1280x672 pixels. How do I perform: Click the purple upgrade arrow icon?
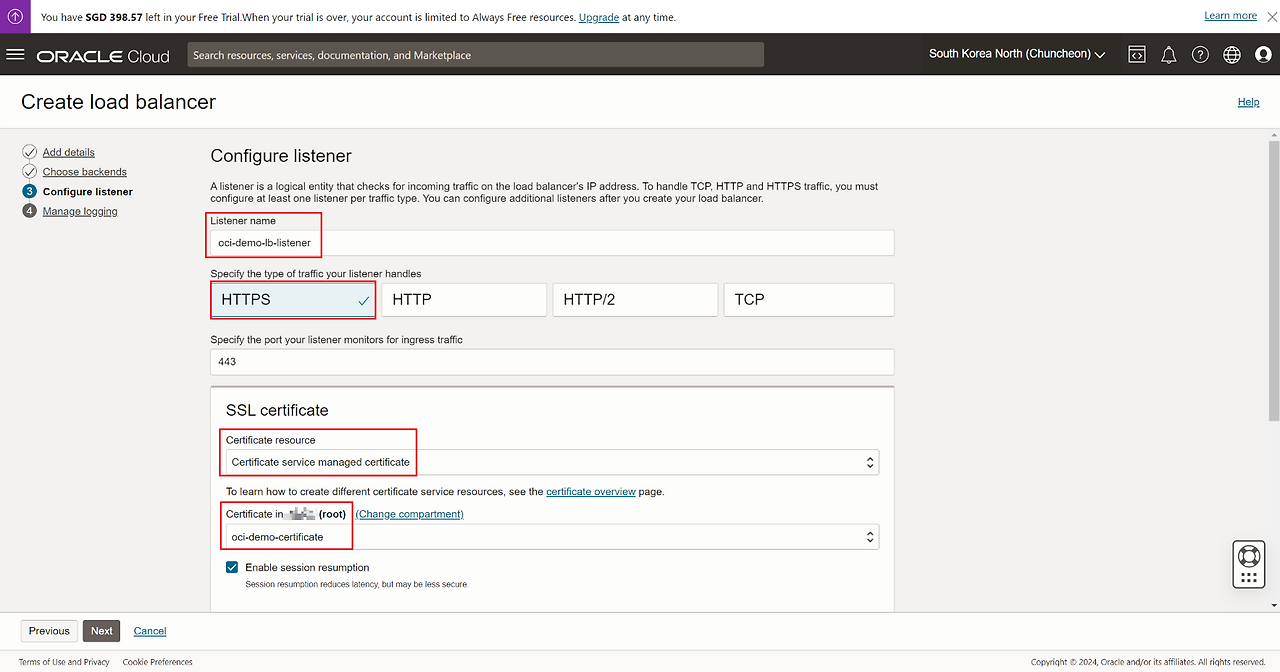15,17
